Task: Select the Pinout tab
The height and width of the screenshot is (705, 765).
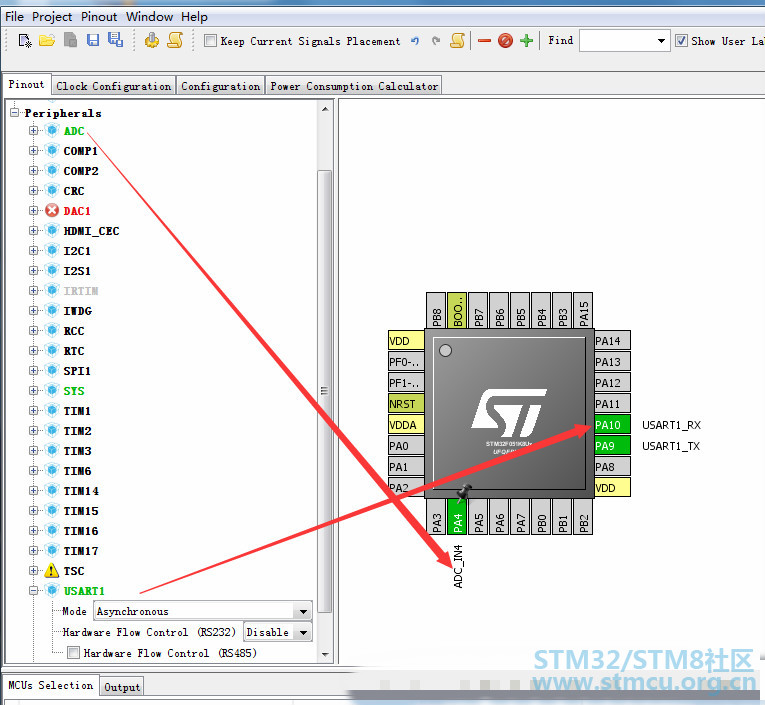Action: tap(26, 84)
